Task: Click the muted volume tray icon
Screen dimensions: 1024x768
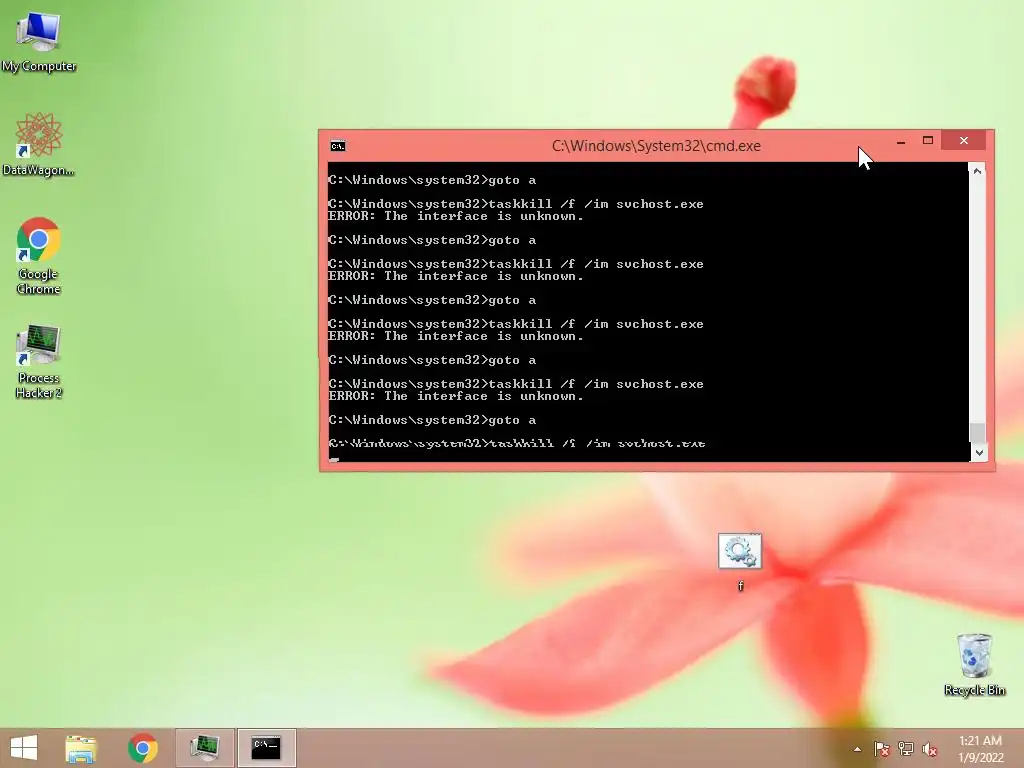Action: (930, 749)
